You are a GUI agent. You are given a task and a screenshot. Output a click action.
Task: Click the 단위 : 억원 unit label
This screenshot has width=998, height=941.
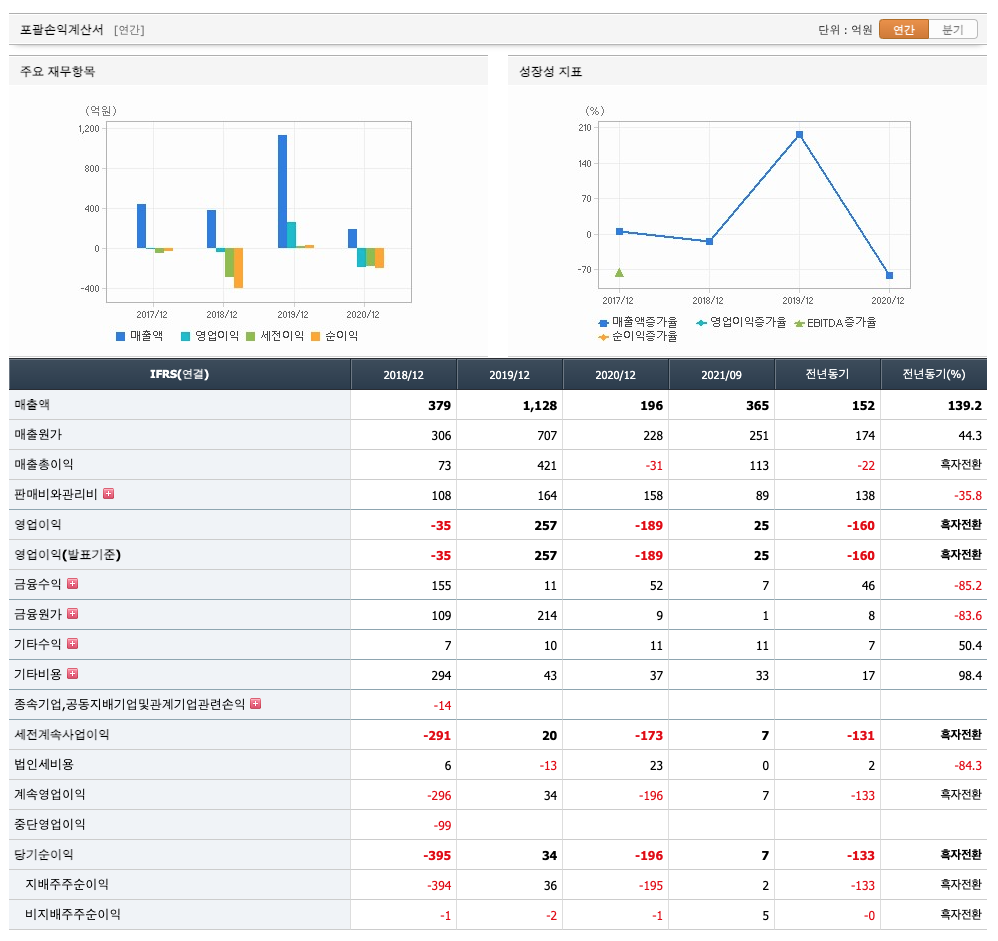[x=845, y=30]
